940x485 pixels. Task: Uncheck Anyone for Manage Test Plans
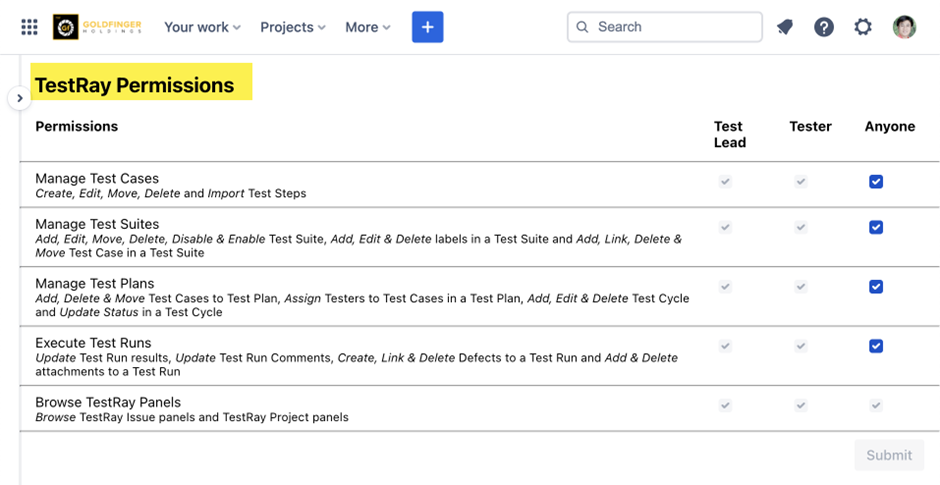coord(876,287)
